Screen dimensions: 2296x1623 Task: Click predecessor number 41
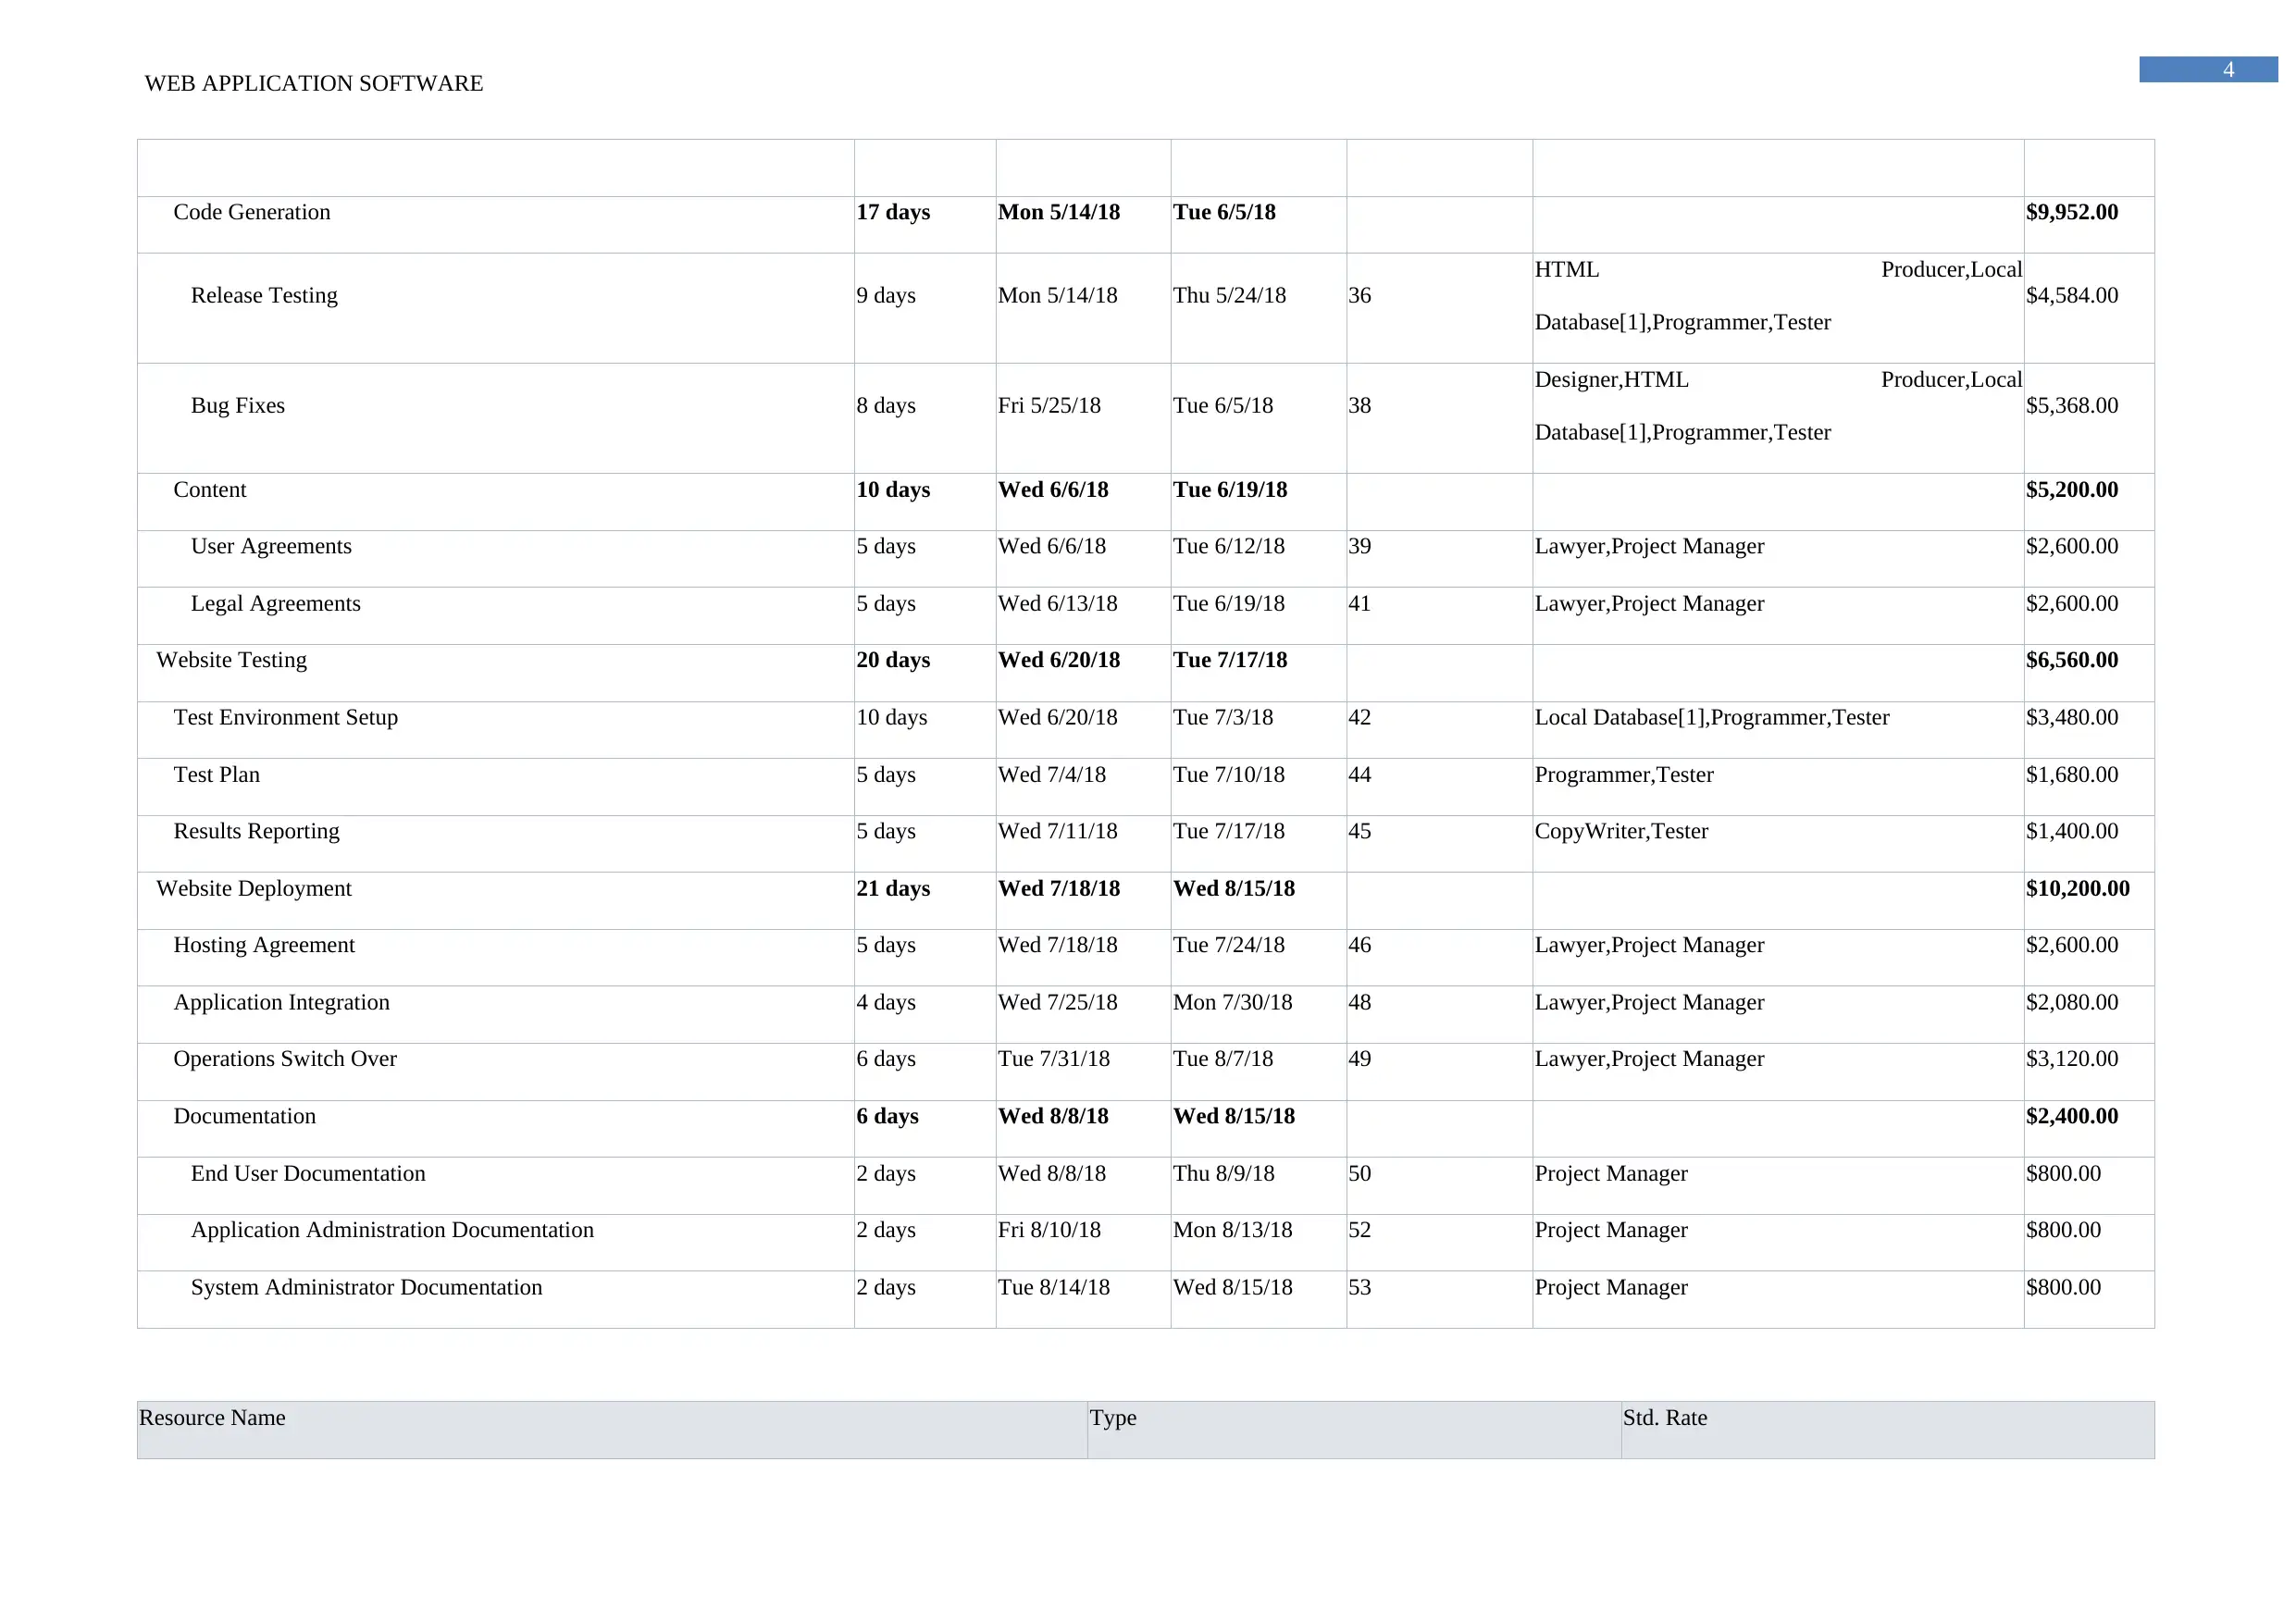[x=1360, y=603]
